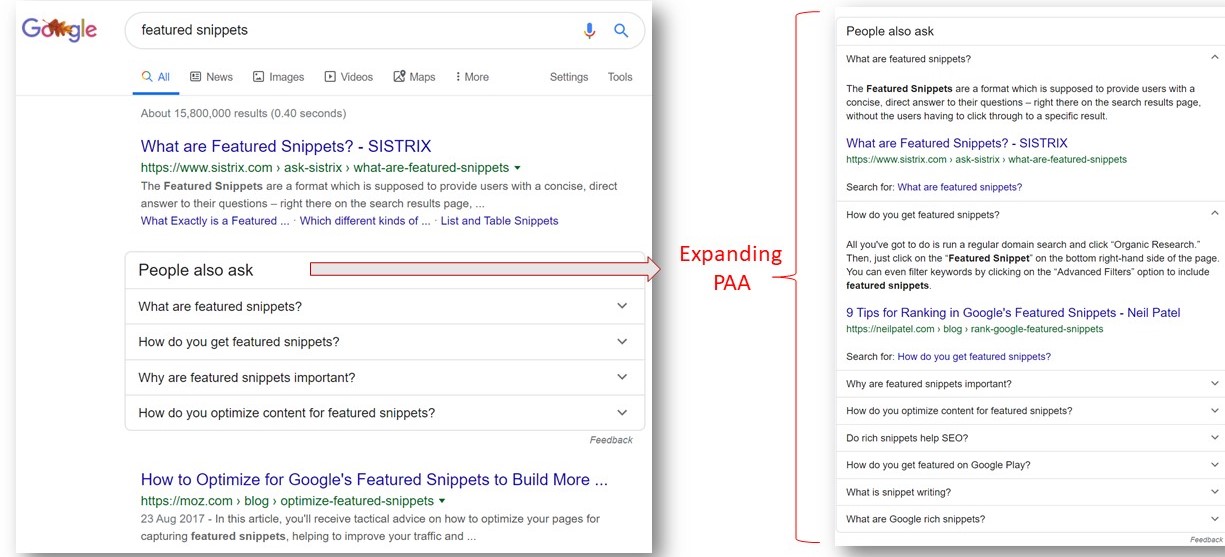Open the Videos search tab
This screenshot has height=557, width=1225.
pyautogui.click(x=348, y=77)
